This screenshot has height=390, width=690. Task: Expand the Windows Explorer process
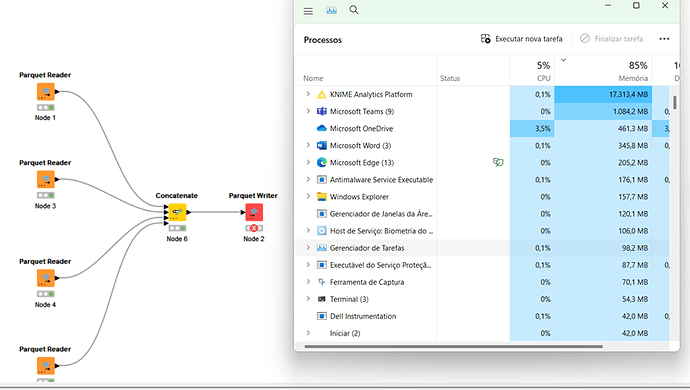tap(308, 196)
